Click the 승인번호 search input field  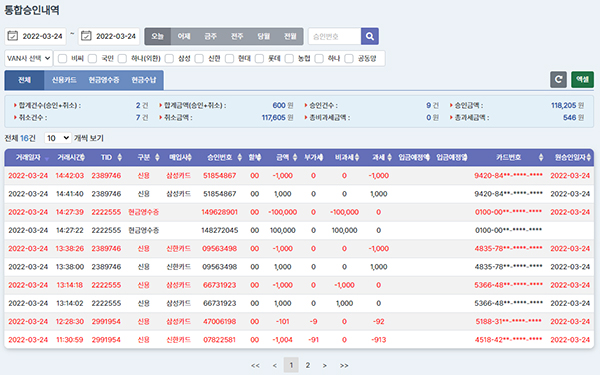click(x=334, y=36)
